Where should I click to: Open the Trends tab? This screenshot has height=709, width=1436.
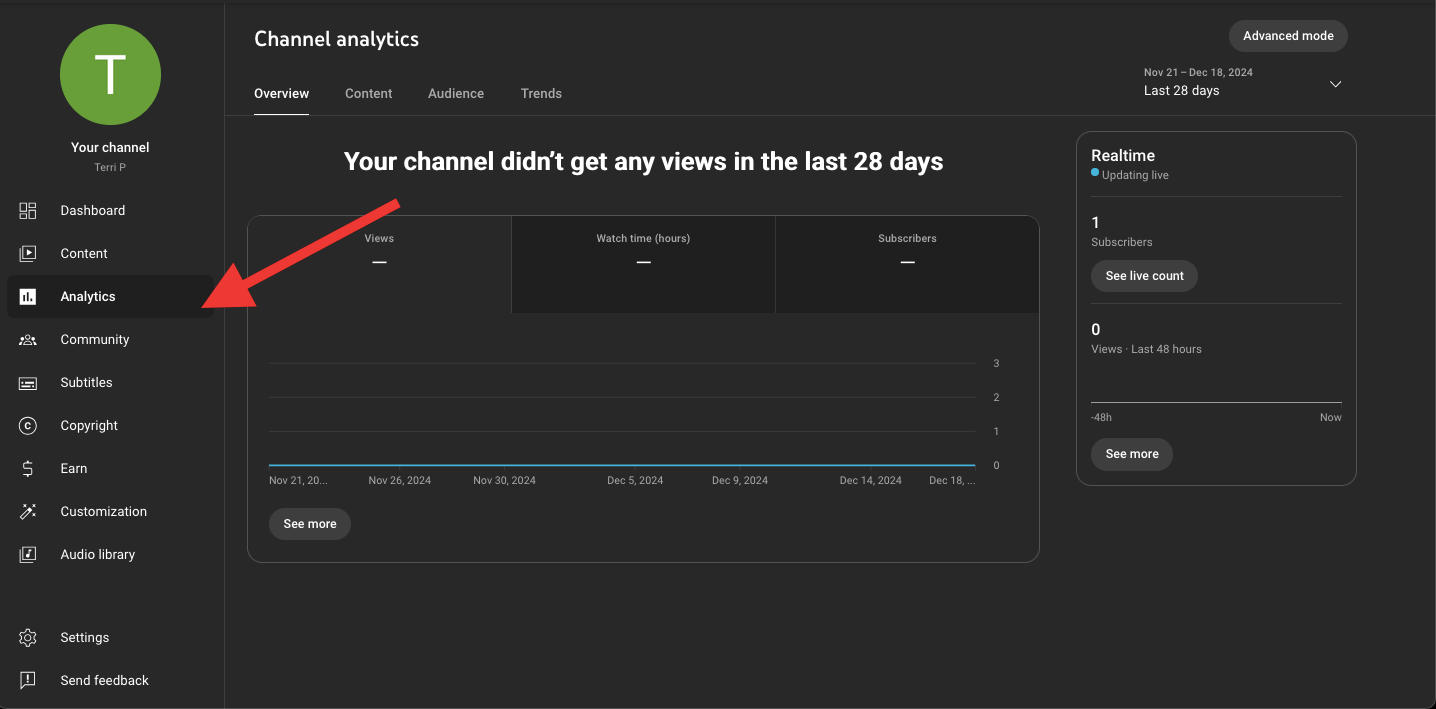tap(541, 93)
